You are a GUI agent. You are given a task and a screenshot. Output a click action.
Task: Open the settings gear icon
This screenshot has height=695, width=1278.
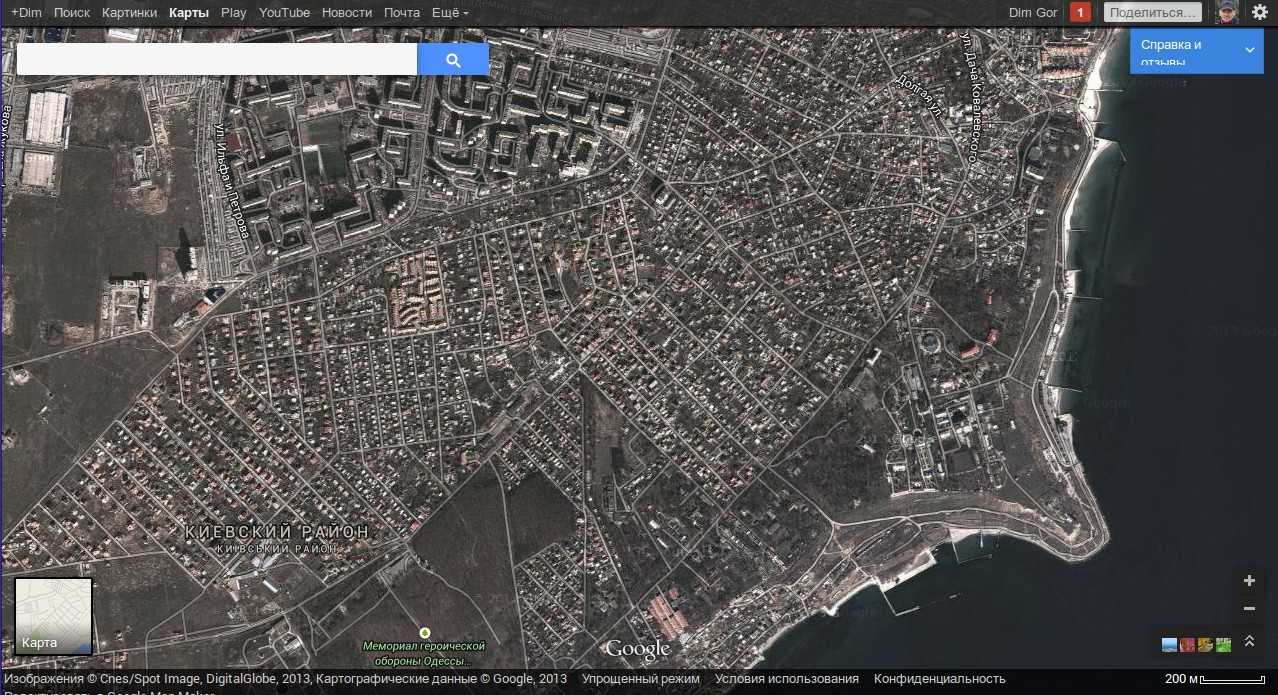tap(1259, 12)
